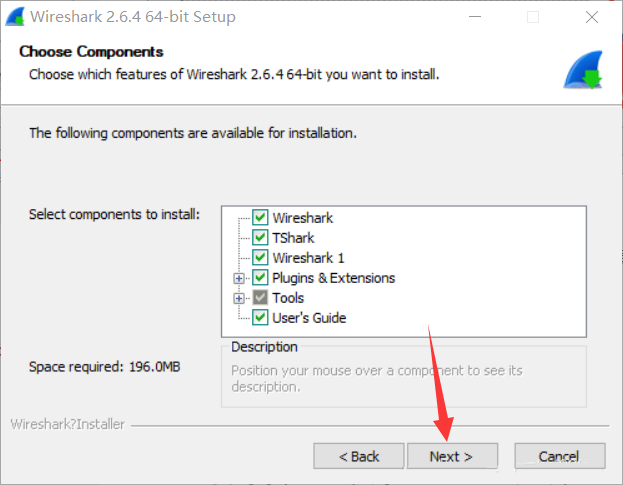Uncheck the Wireshark component checkbox
Viewport: 623px width, 485px height.
point(260,217)
